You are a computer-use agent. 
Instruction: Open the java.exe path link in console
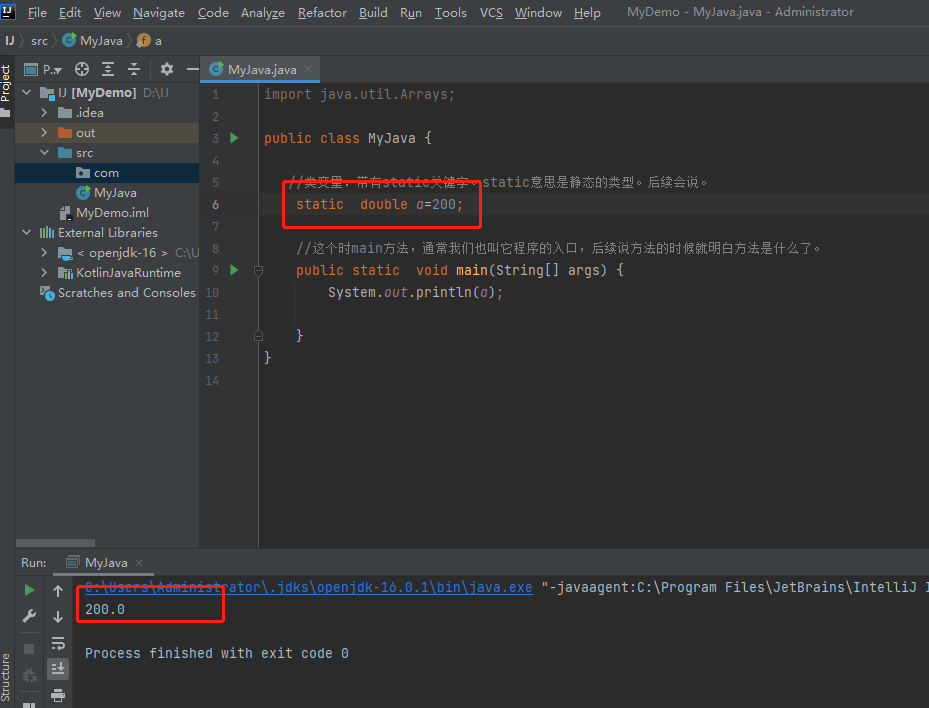[309, 587]
